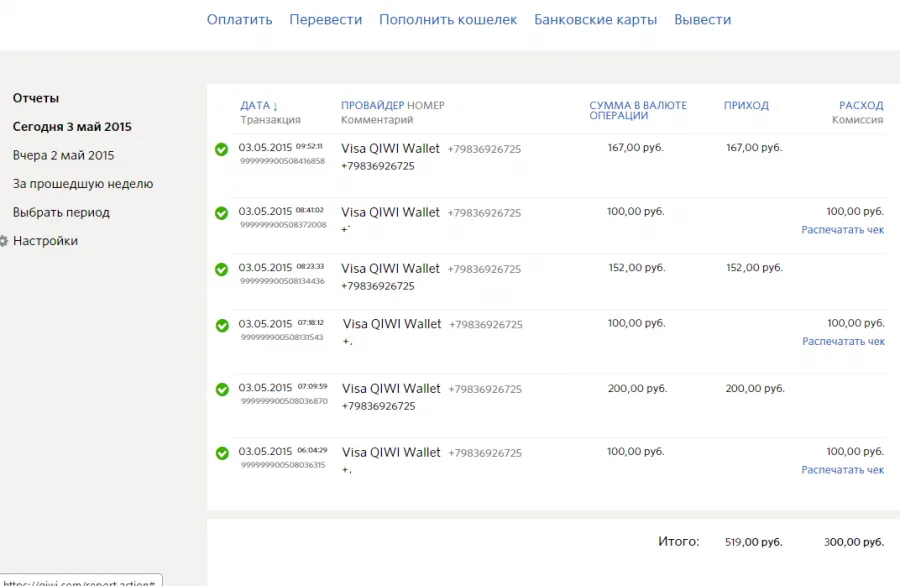
Task: Select the За прошедшую неделю report
Action: [x=83, y=184]
